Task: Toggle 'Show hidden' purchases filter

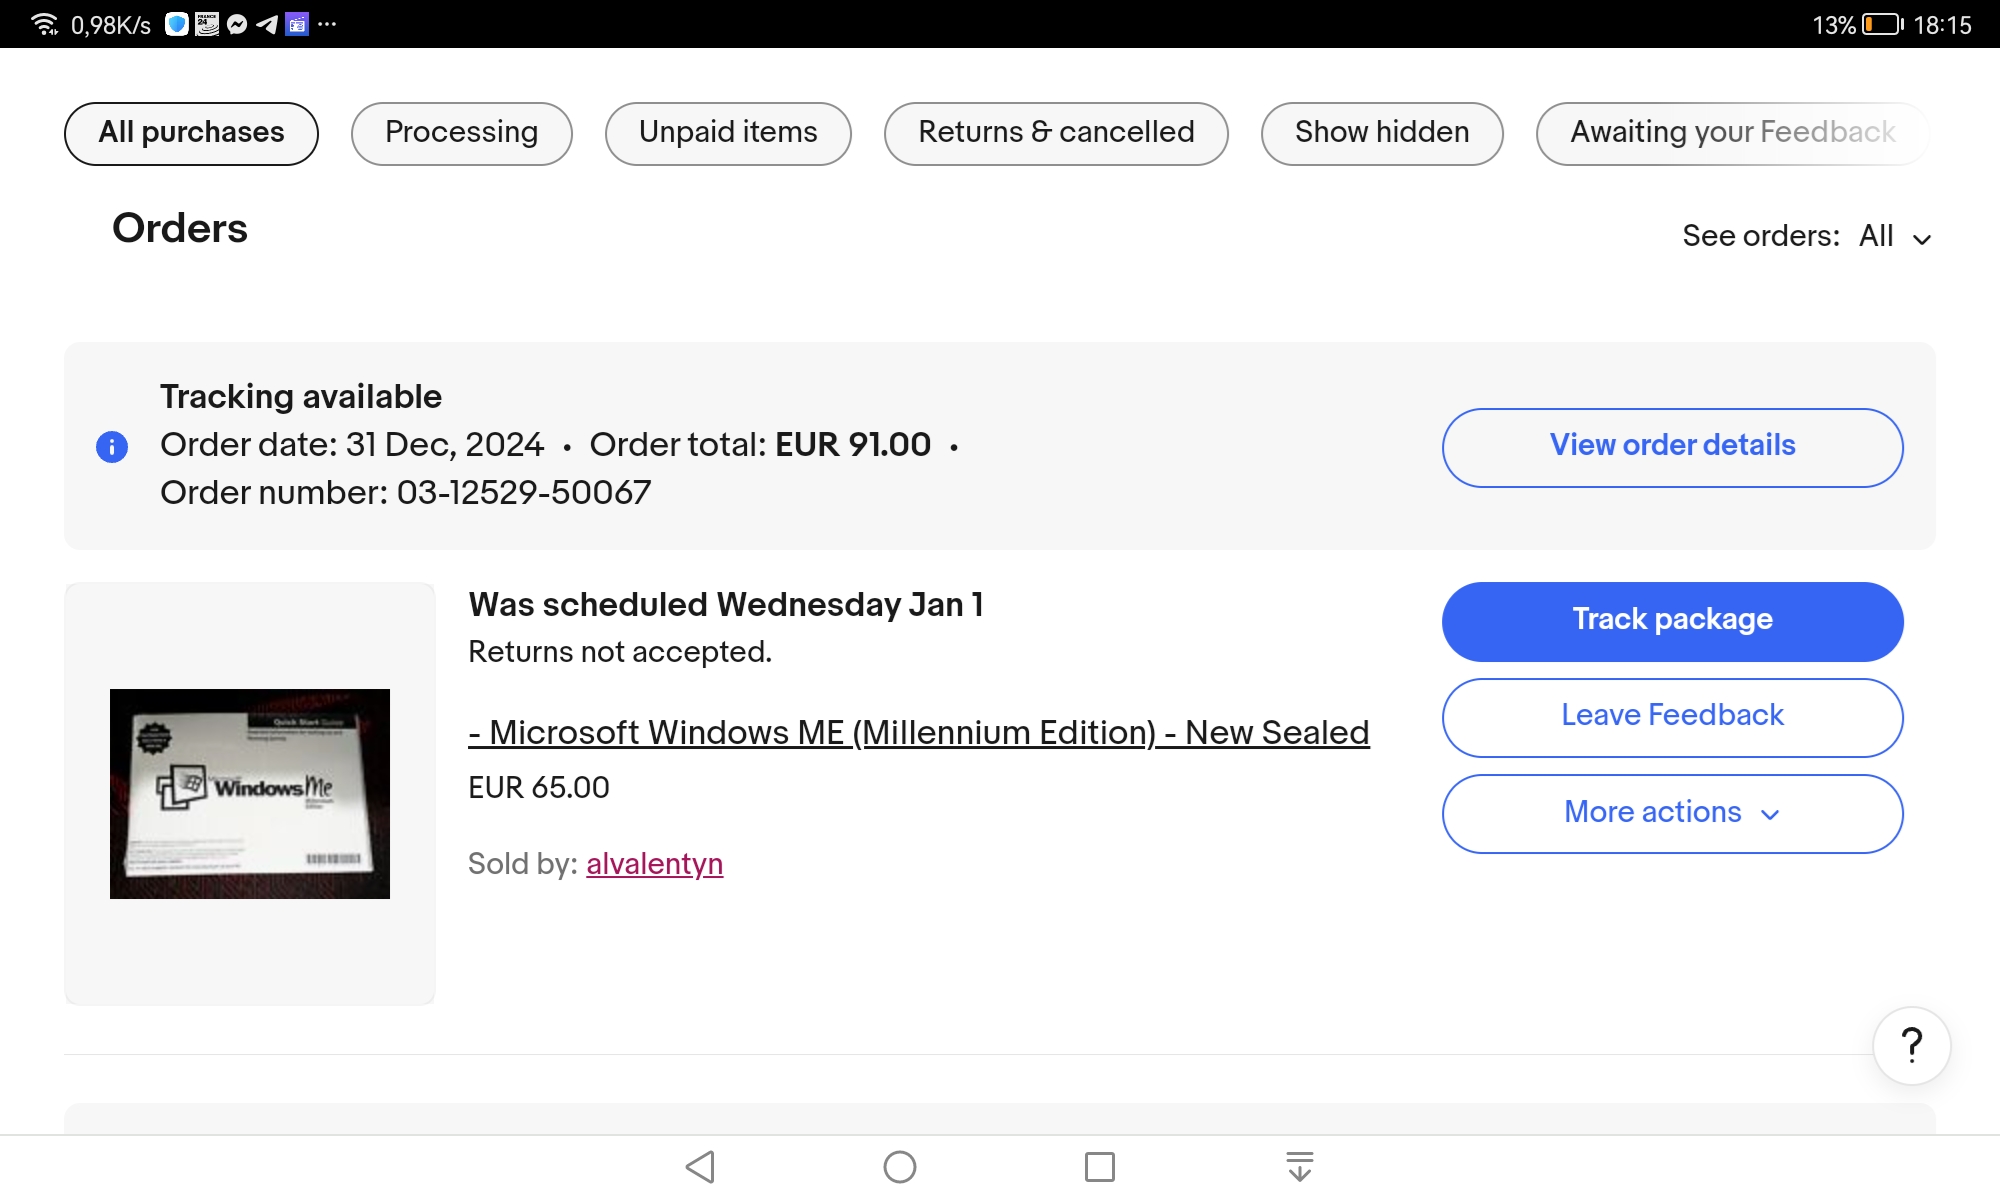Action: [x=1381, y=133]
